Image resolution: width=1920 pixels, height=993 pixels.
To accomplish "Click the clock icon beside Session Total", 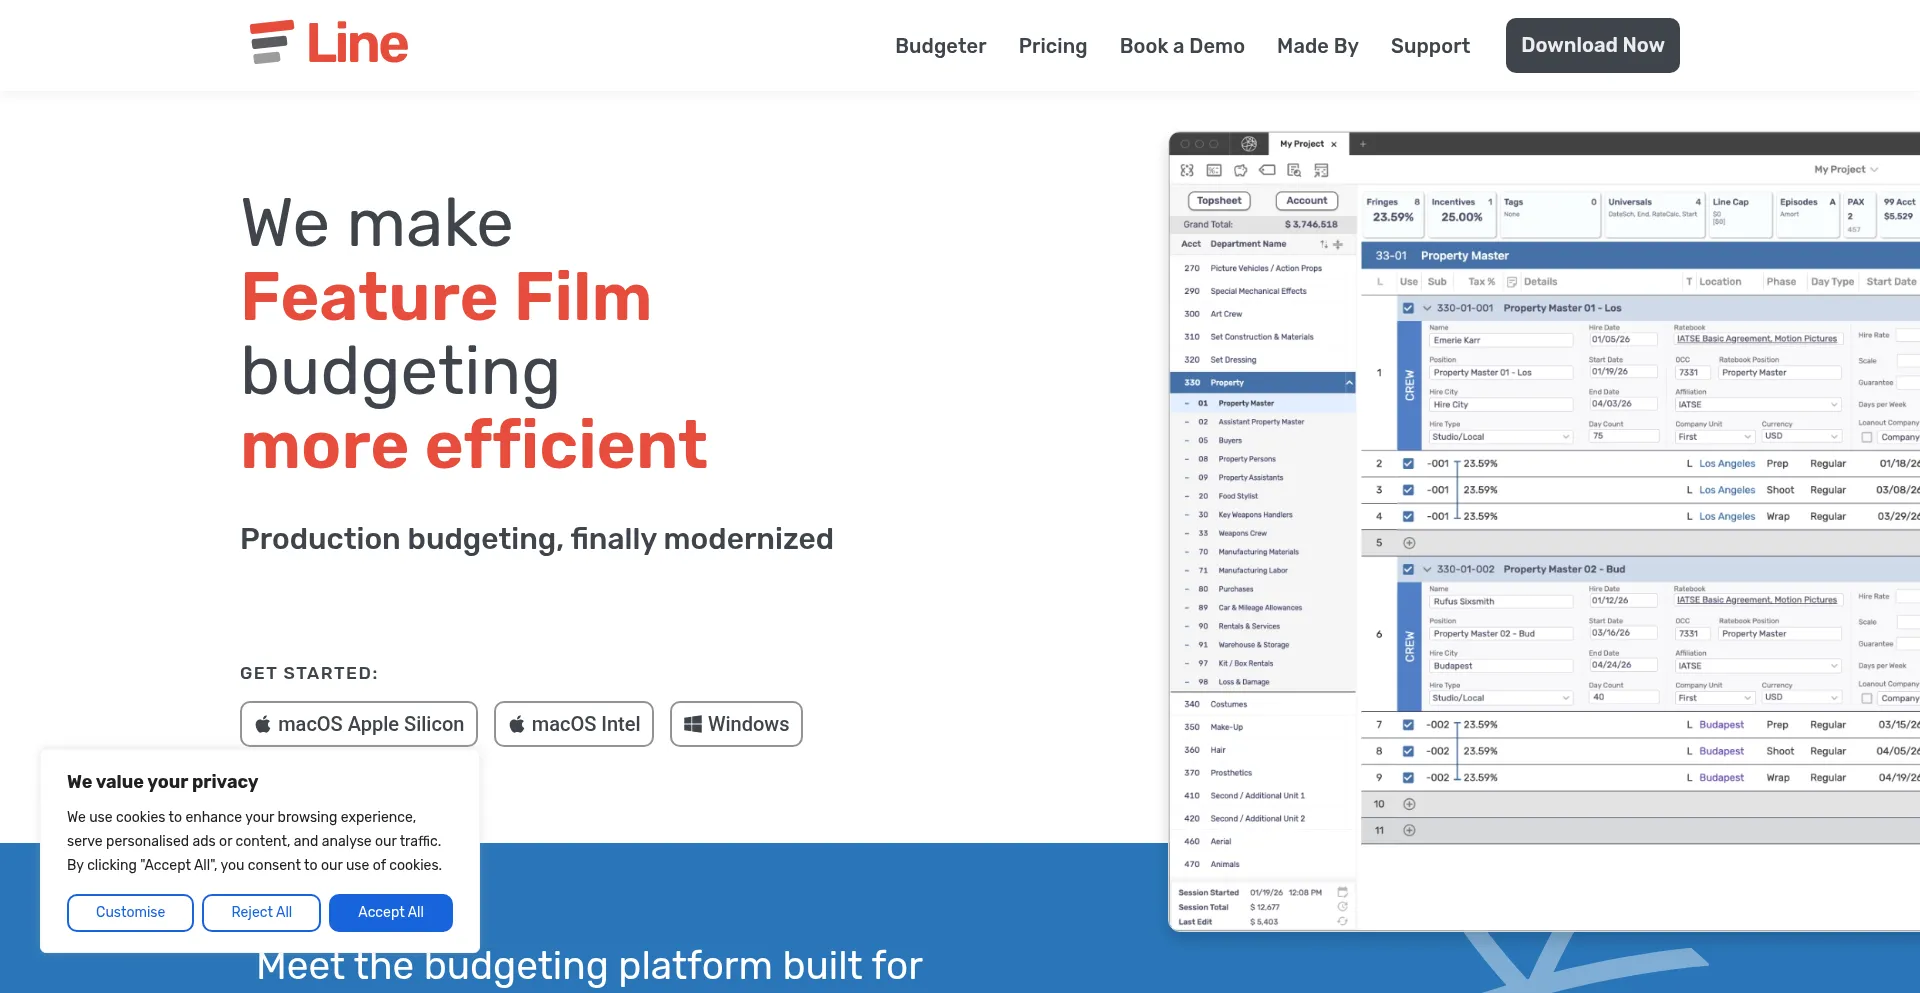I will click(1343, 907).
